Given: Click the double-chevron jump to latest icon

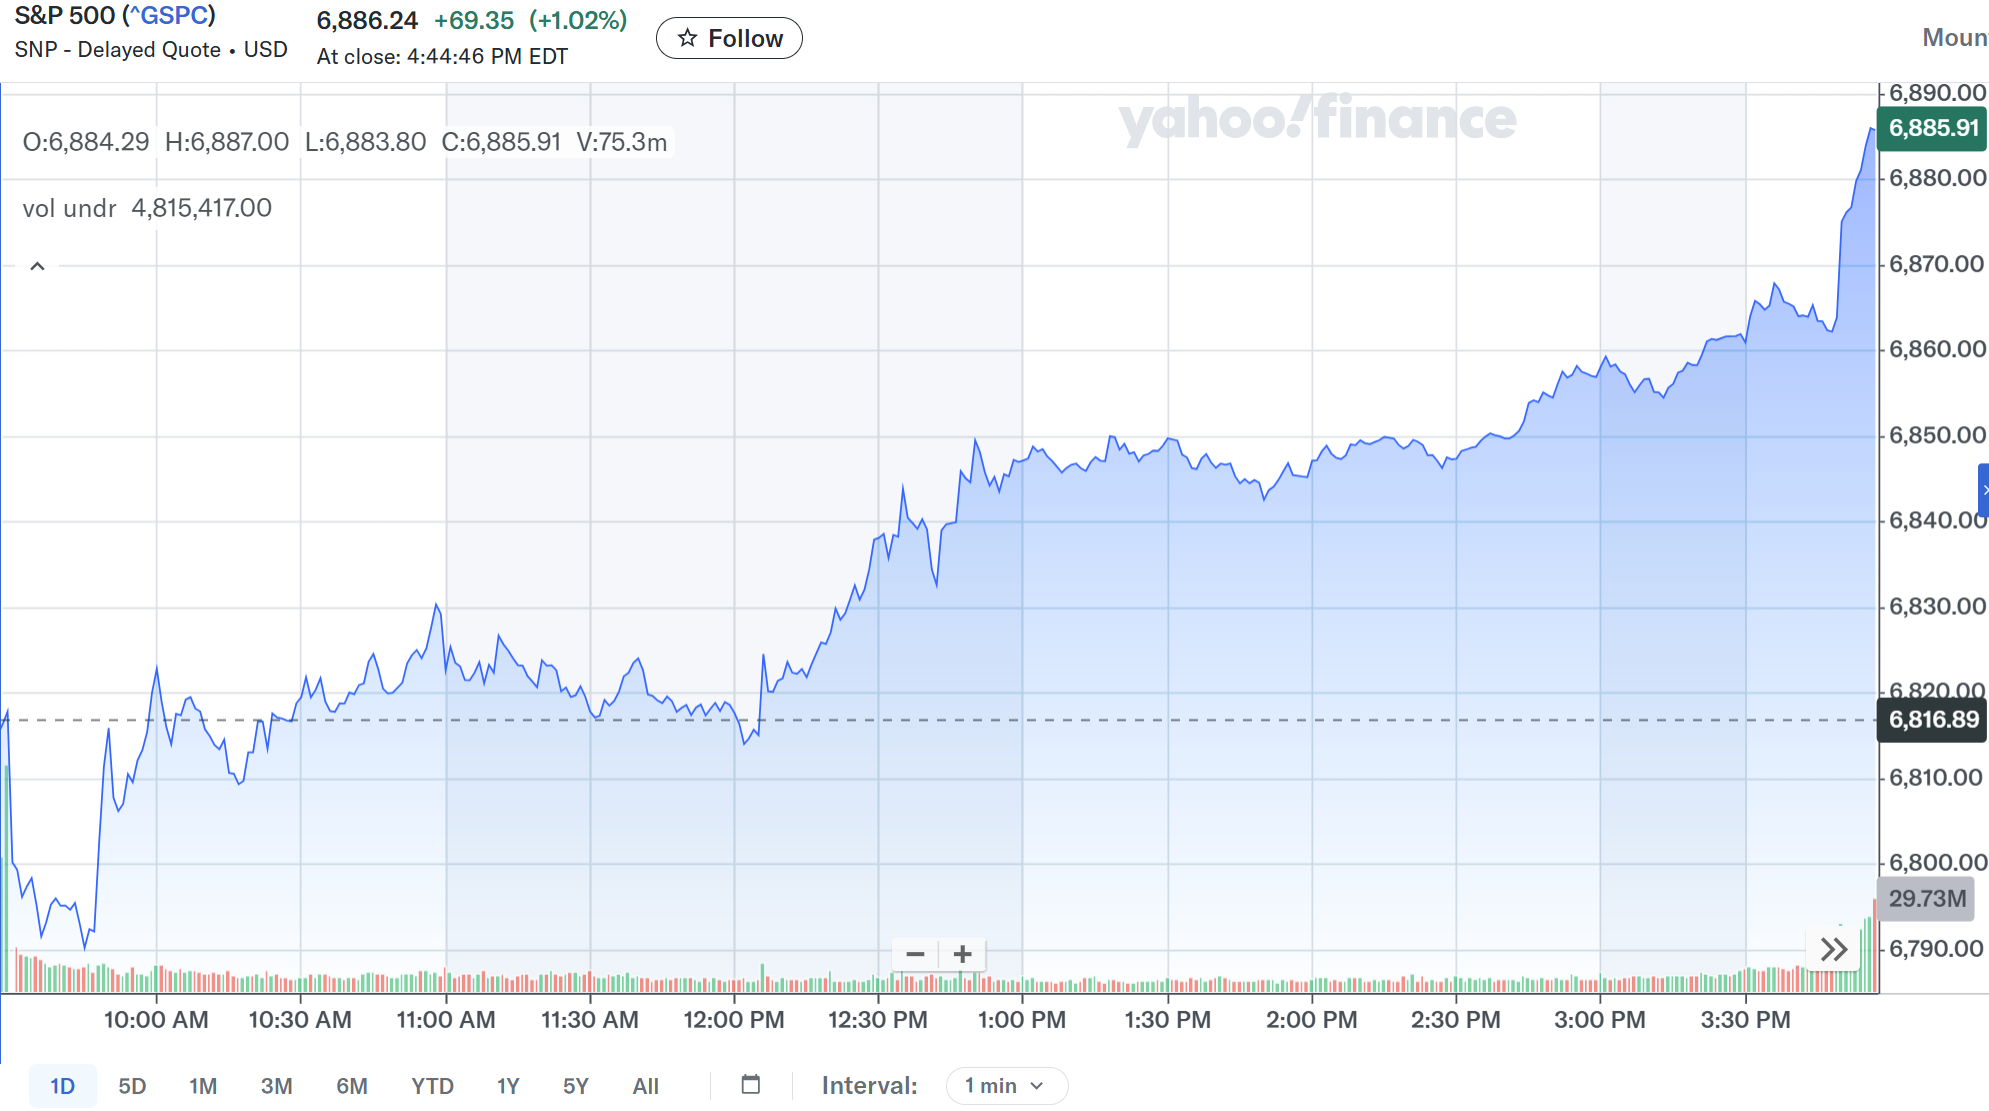Looking at the screenshot, I should click(x=1833, y=949).
